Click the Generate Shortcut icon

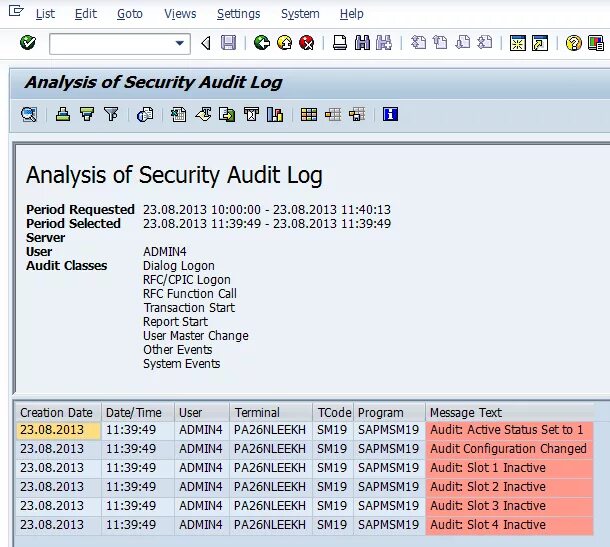(x=540, y=43)
